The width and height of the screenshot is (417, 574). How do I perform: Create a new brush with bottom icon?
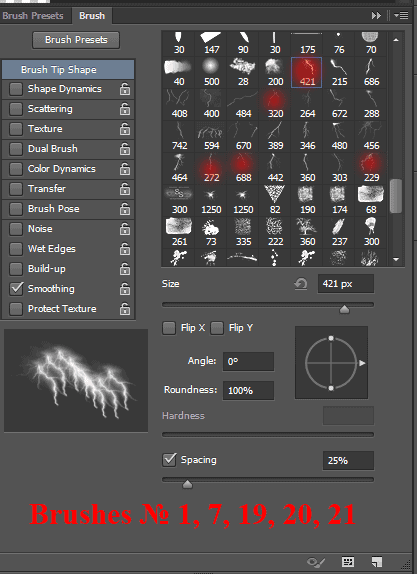pos(376,562)
